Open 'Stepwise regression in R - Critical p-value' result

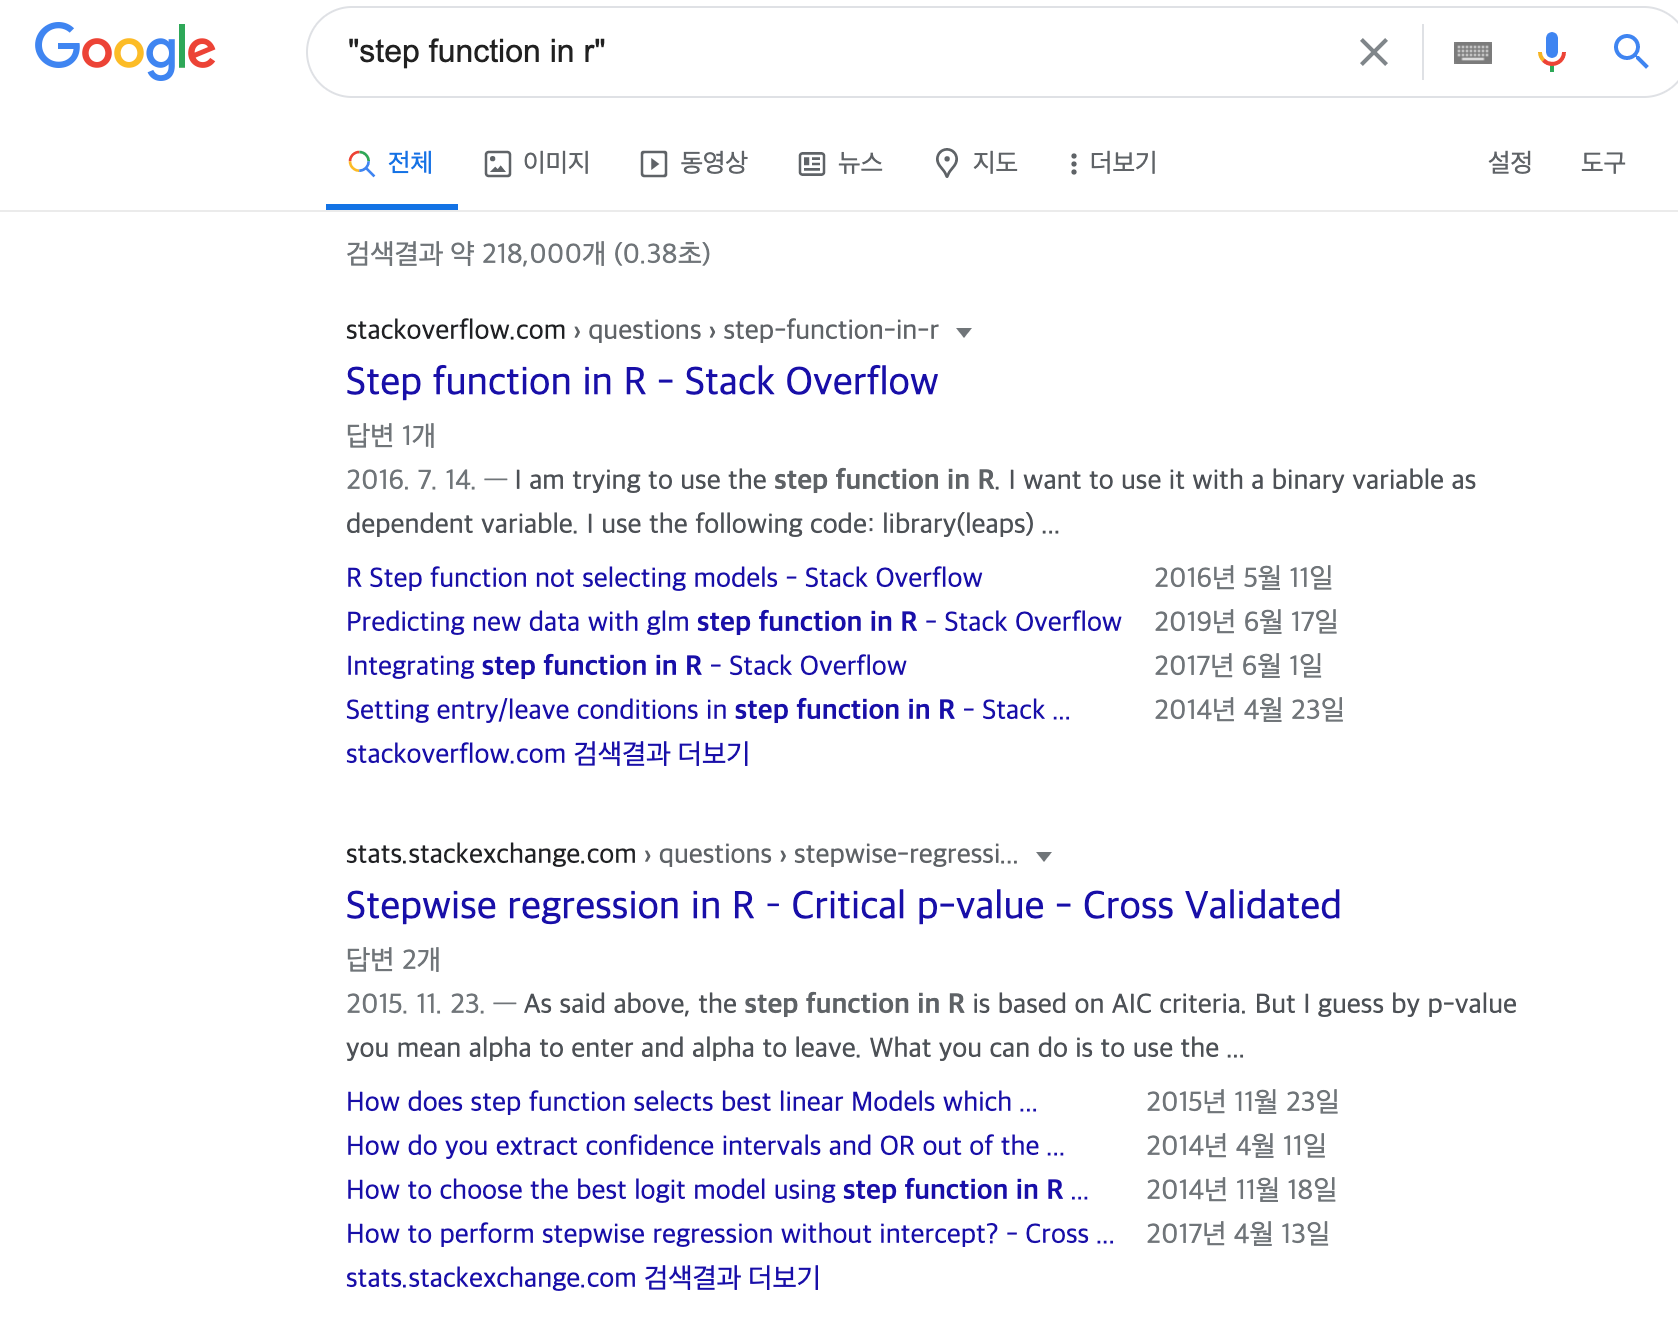click(843, 905)
